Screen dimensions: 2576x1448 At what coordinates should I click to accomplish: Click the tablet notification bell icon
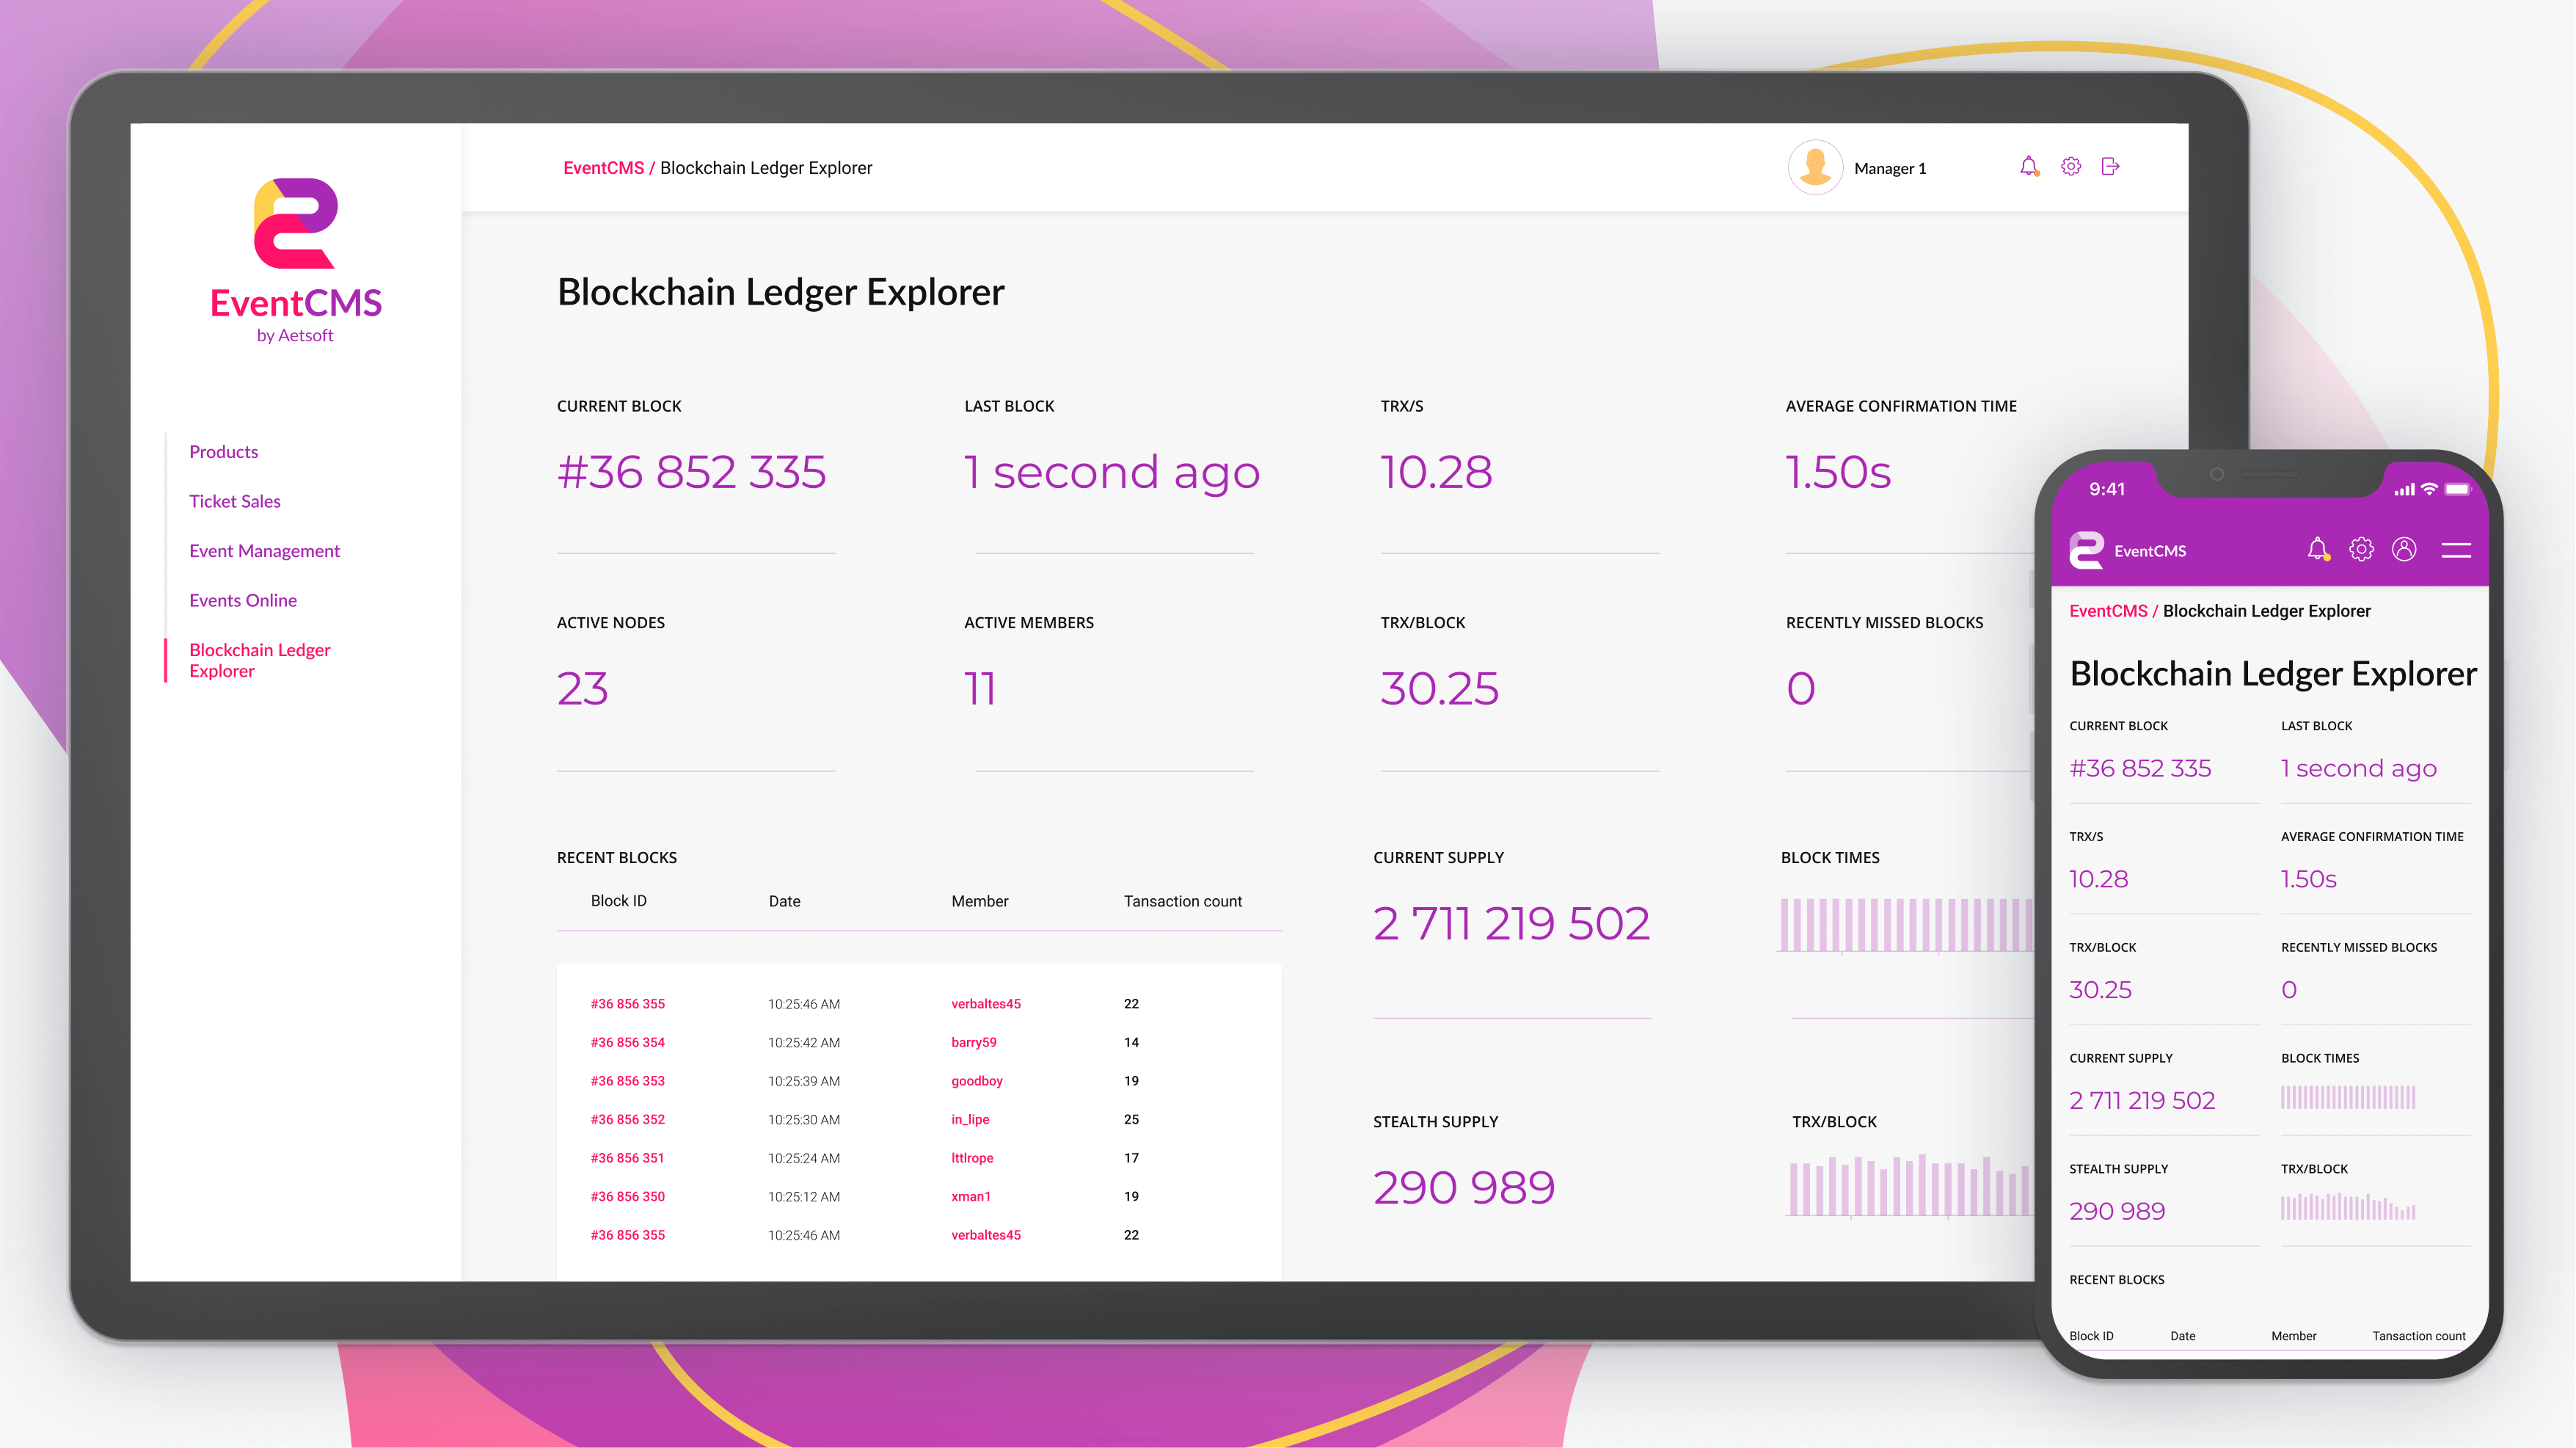2028,166
